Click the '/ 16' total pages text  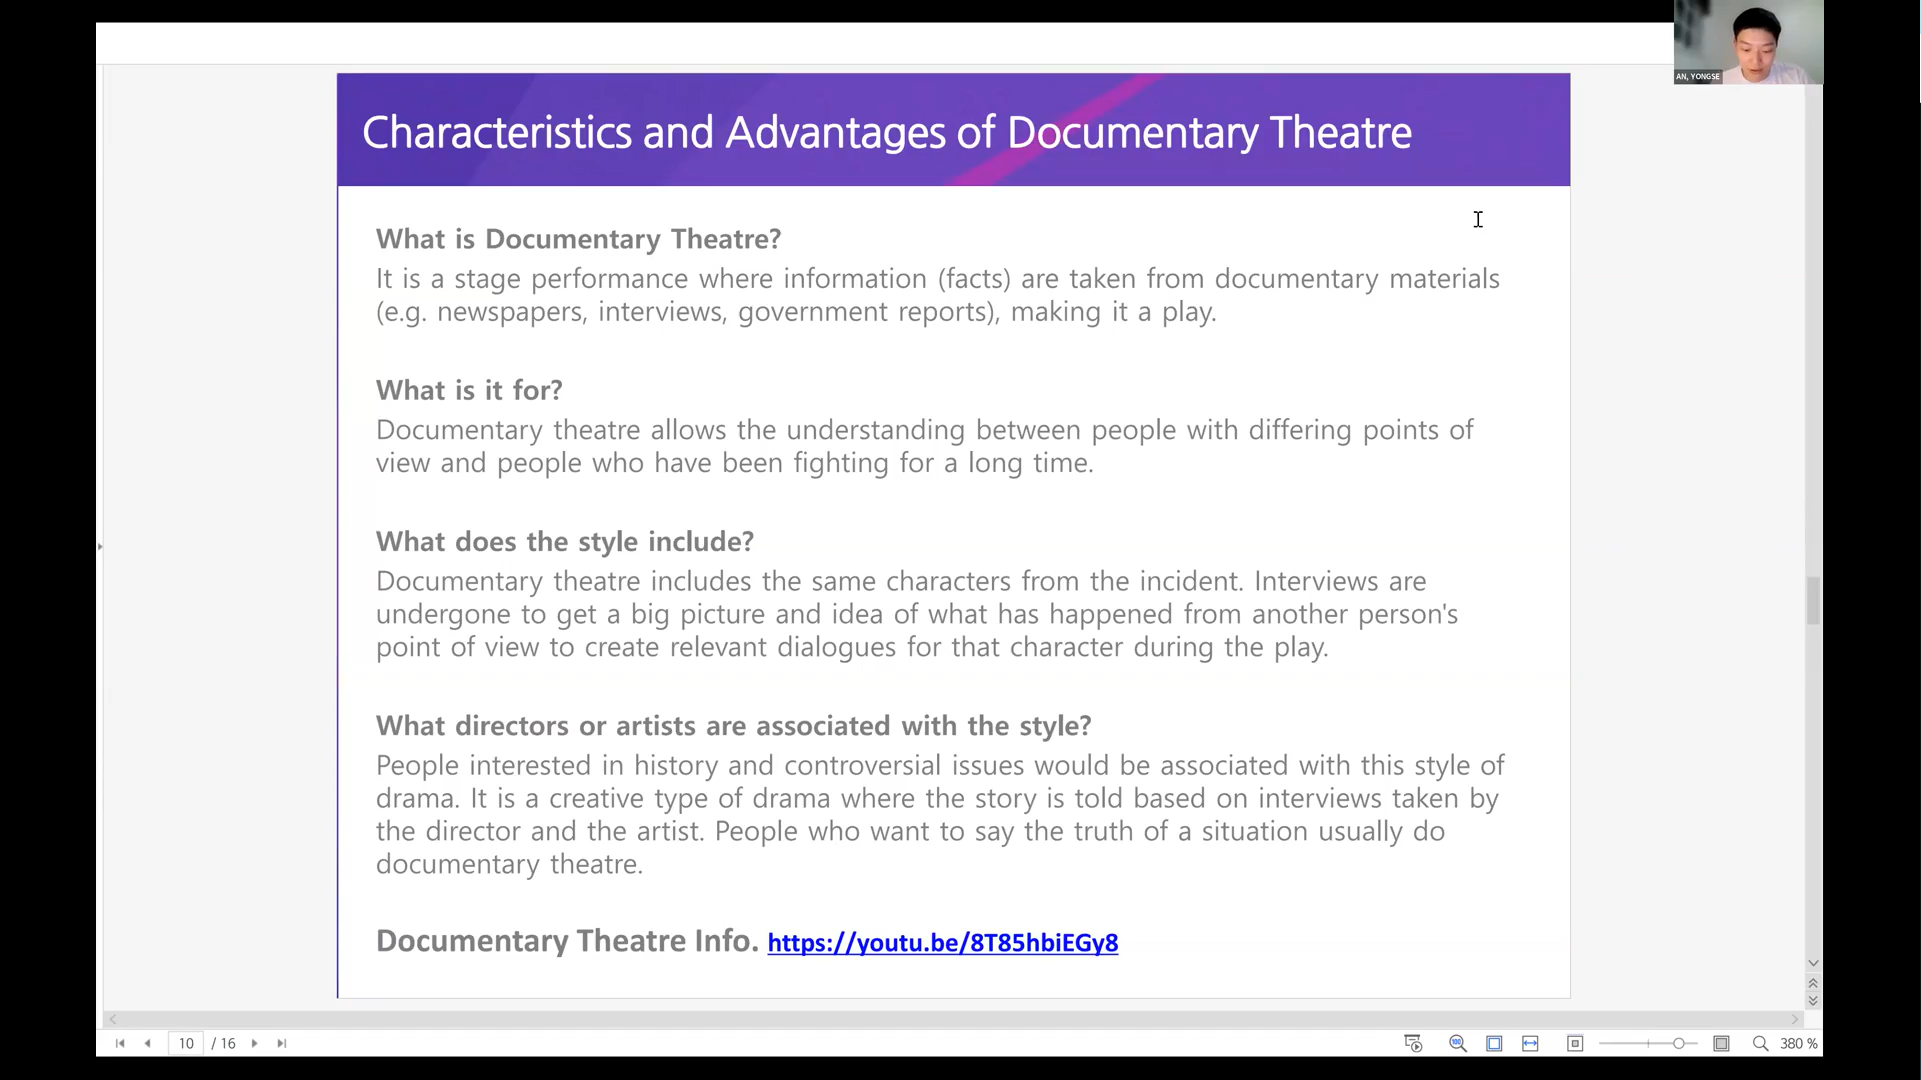(224, 1043)
